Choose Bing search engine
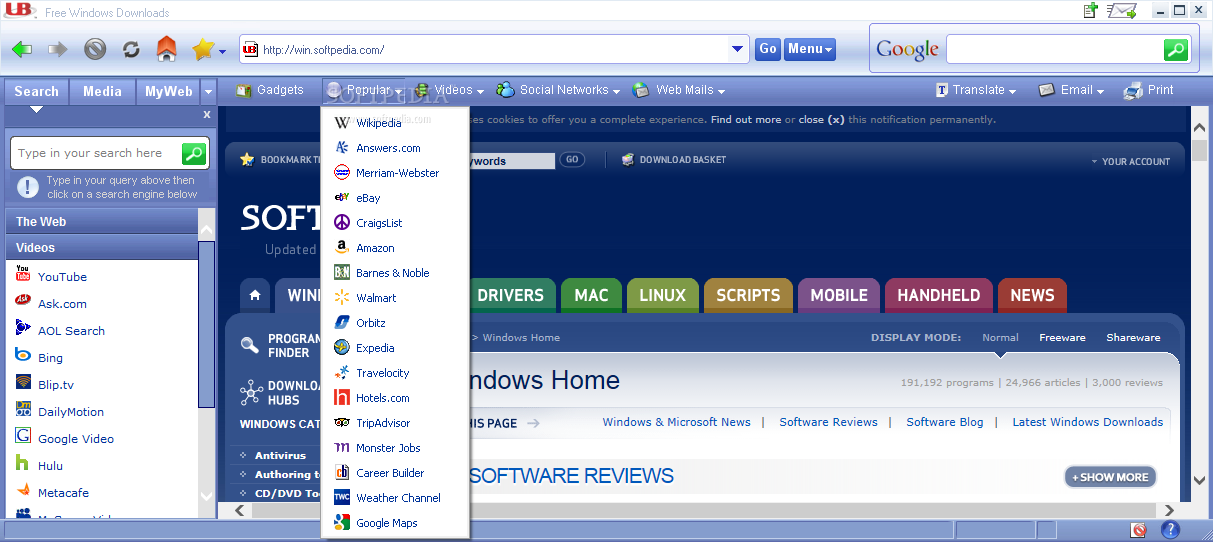 pyautogui.click(x=50, y=357)
